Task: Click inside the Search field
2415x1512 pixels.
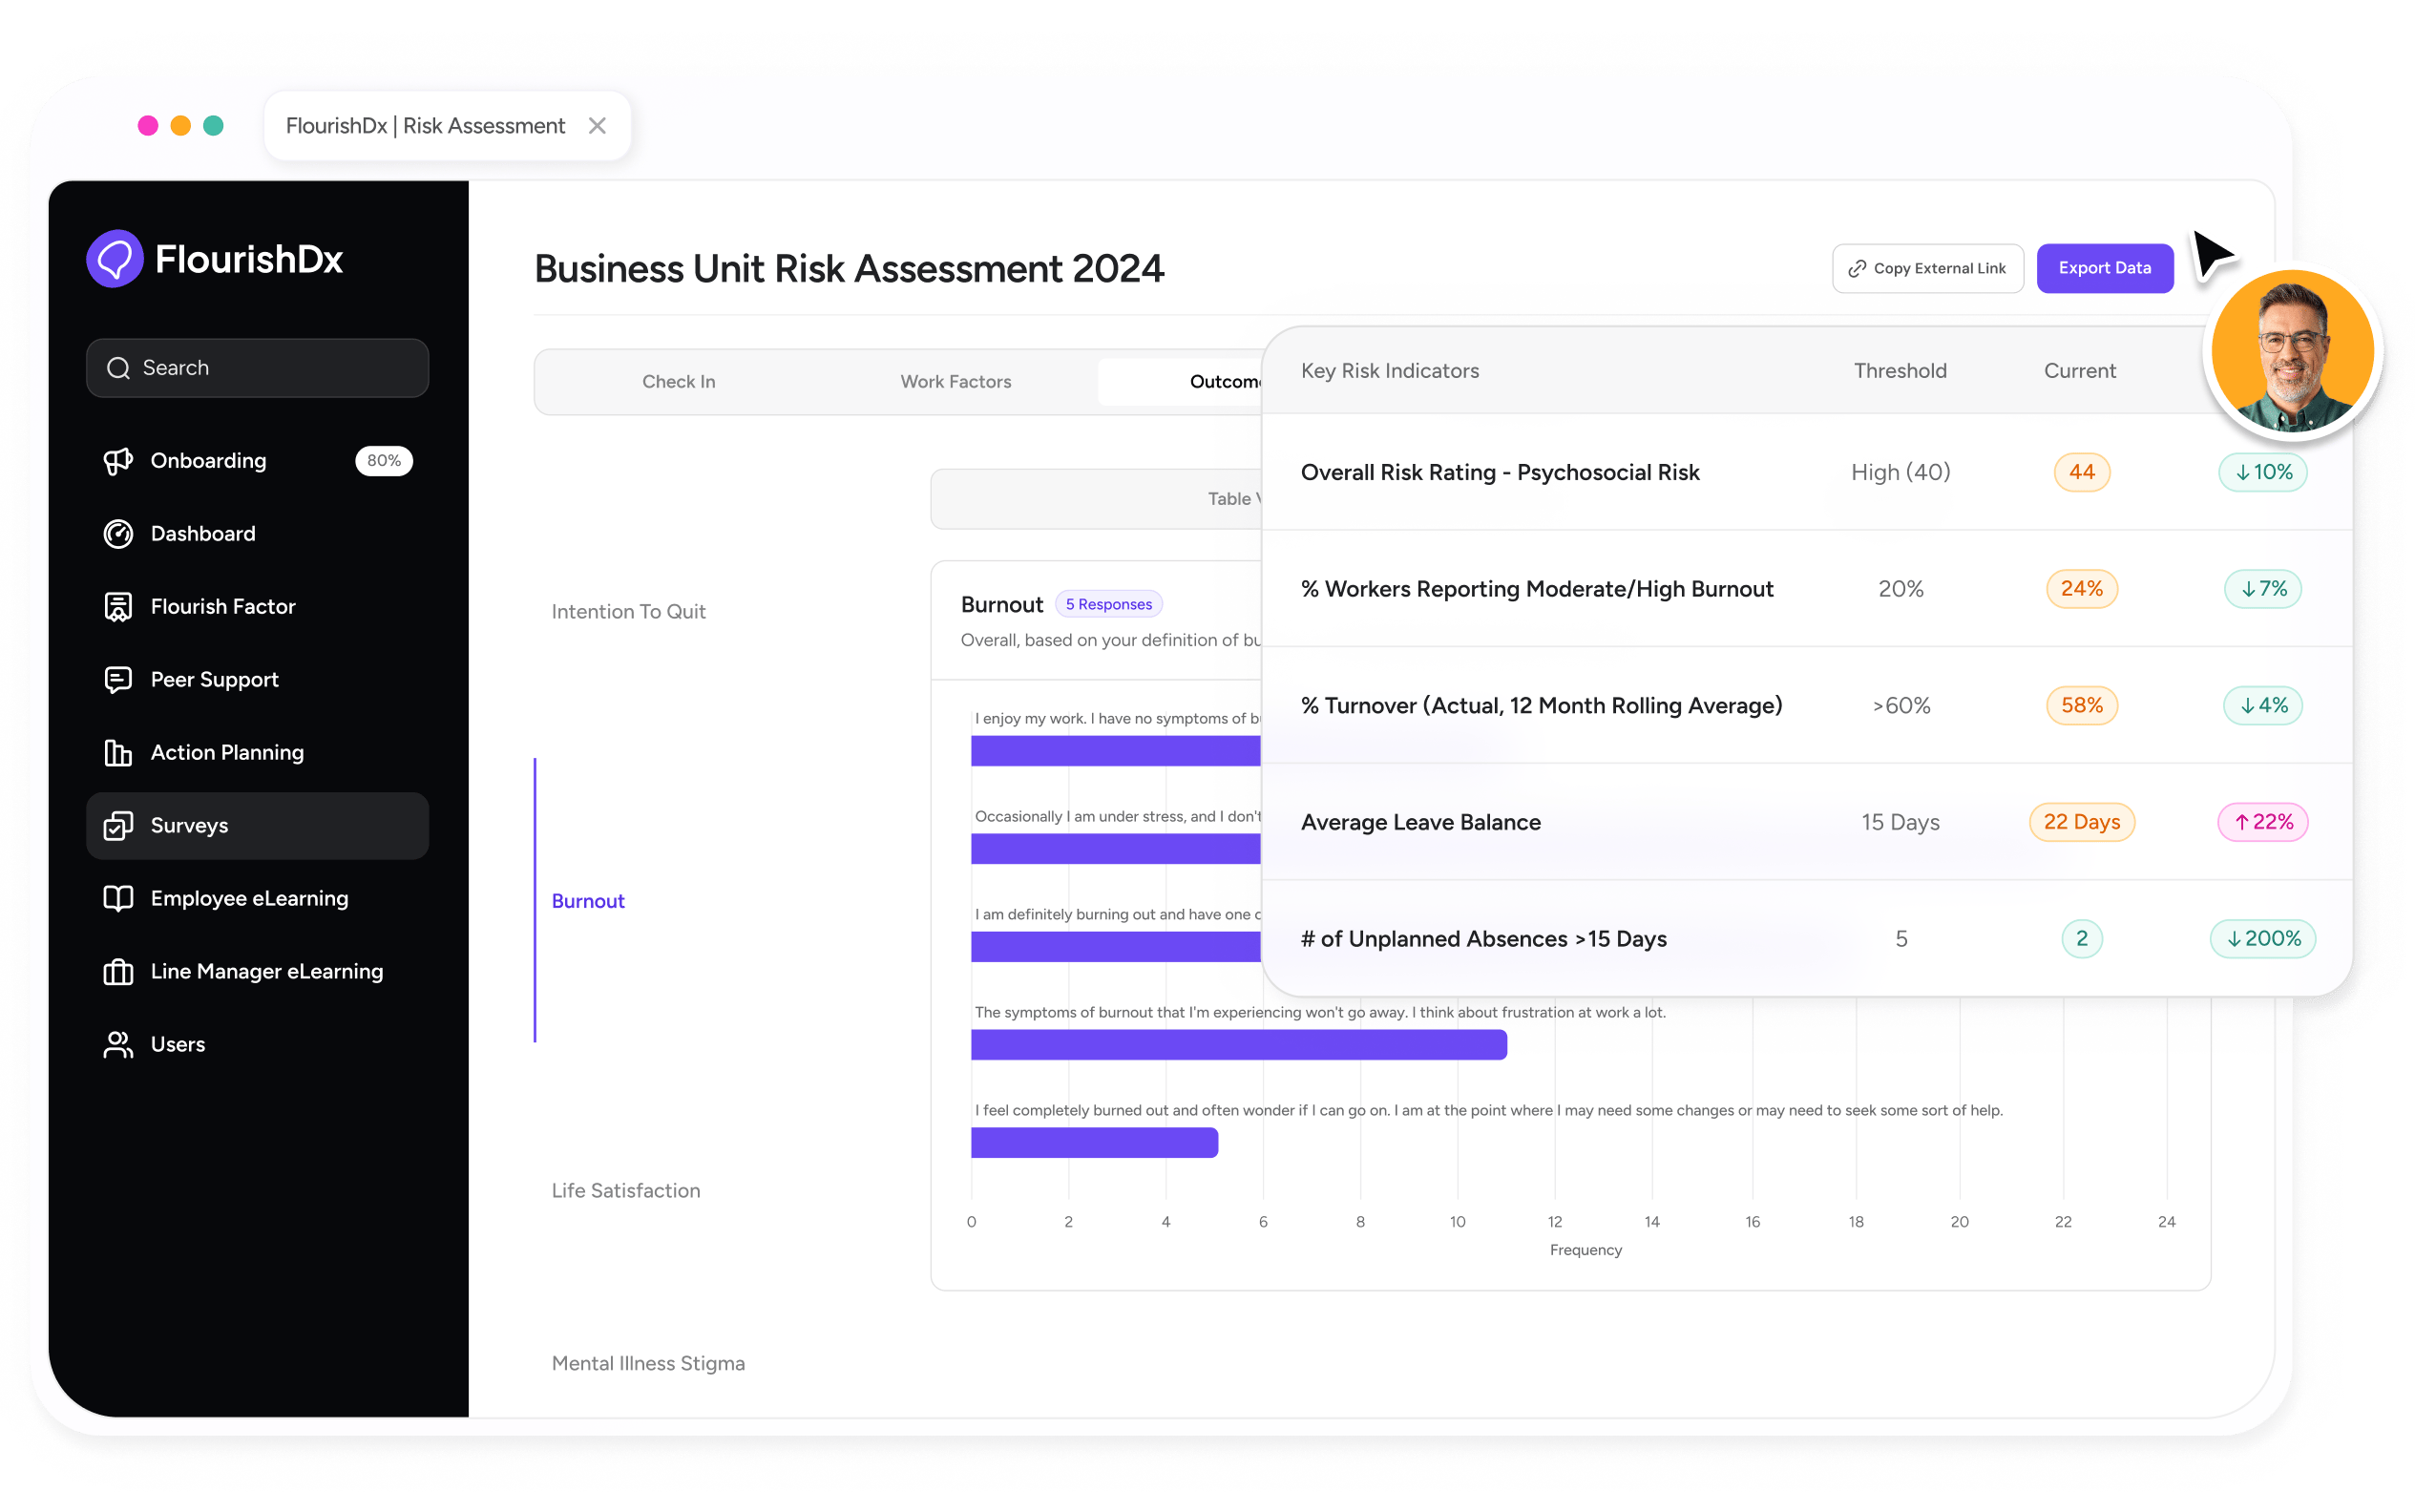Action: tap(257, 367)
